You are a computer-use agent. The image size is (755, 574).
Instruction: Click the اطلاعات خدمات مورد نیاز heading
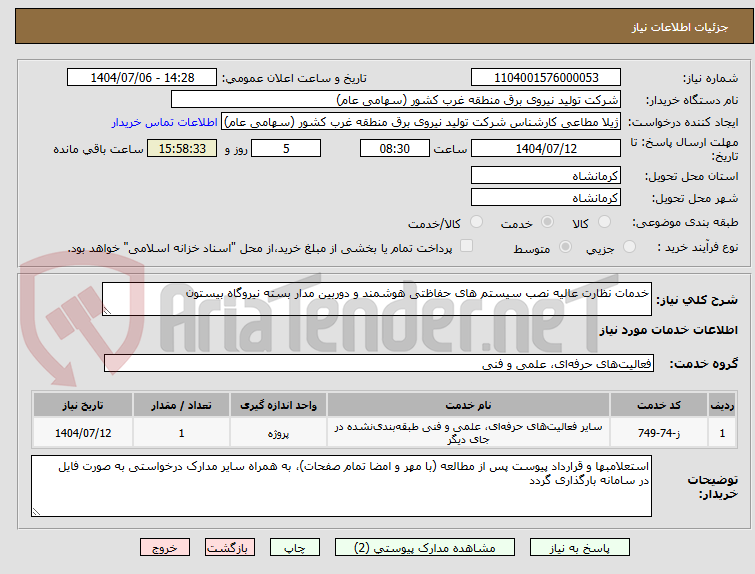[668, 330]
